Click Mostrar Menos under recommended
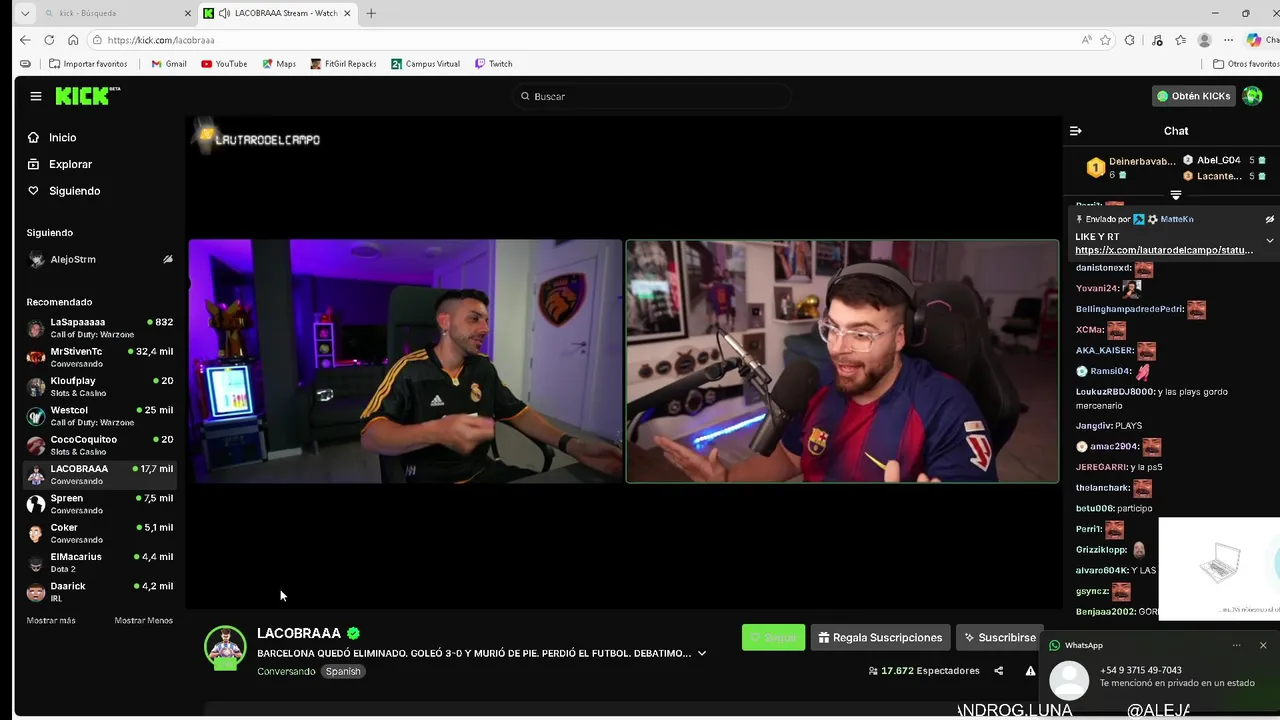 (143, 621)
